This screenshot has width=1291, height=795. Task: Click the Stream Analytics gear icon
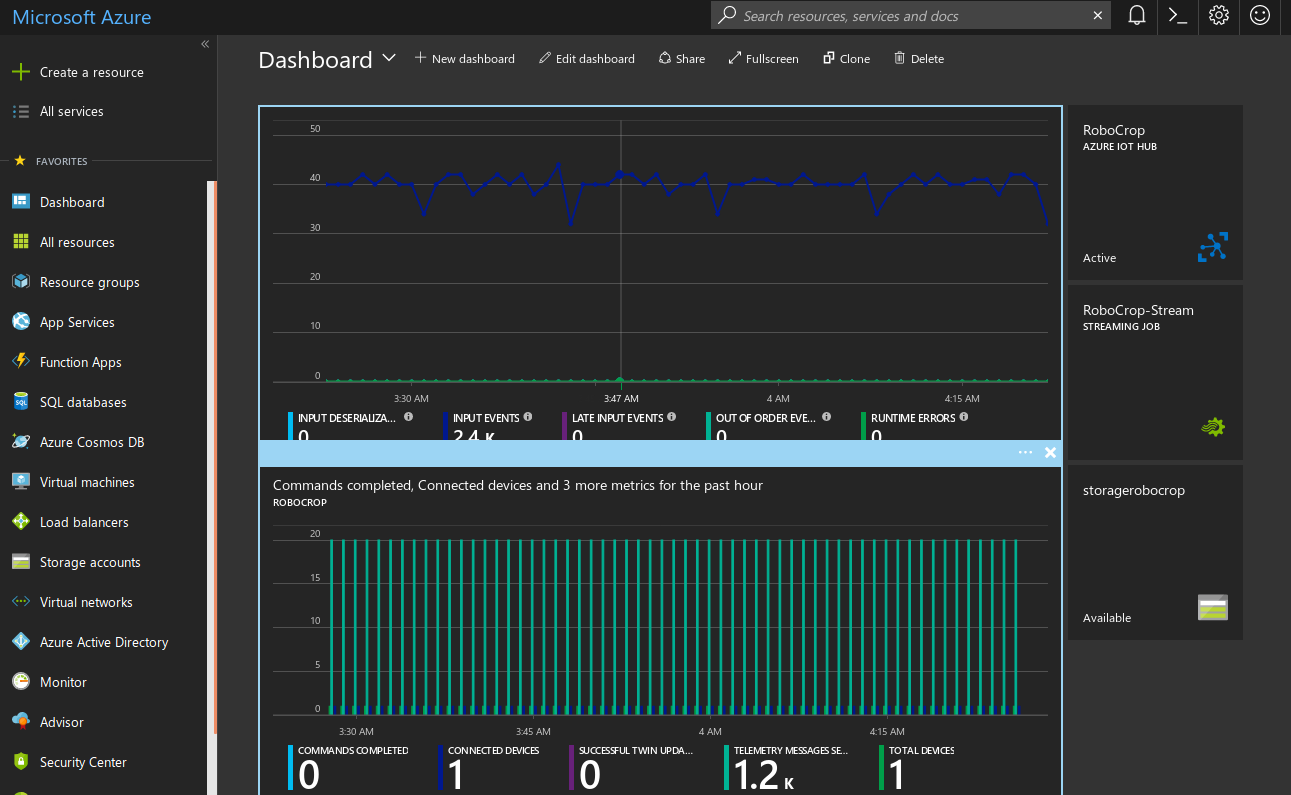1212,427
